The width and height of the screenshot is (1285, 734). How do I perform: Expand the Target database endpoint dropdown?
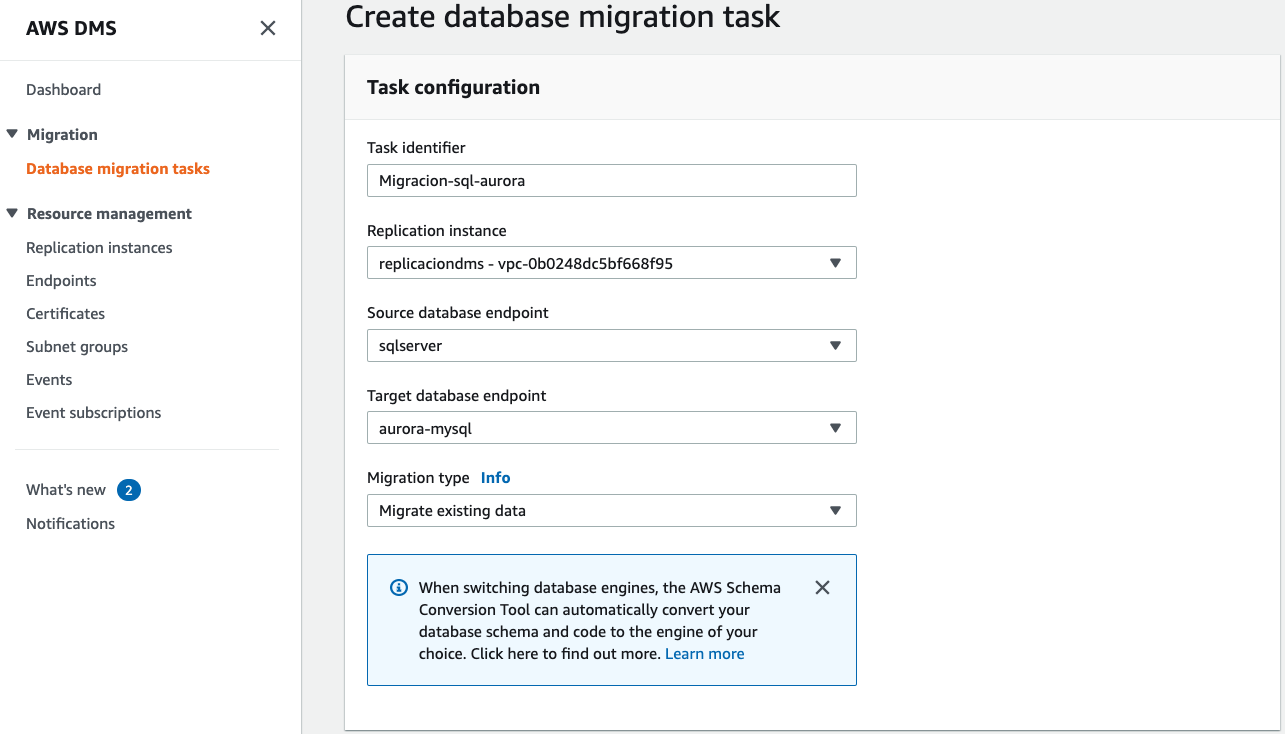coord(611,428)
